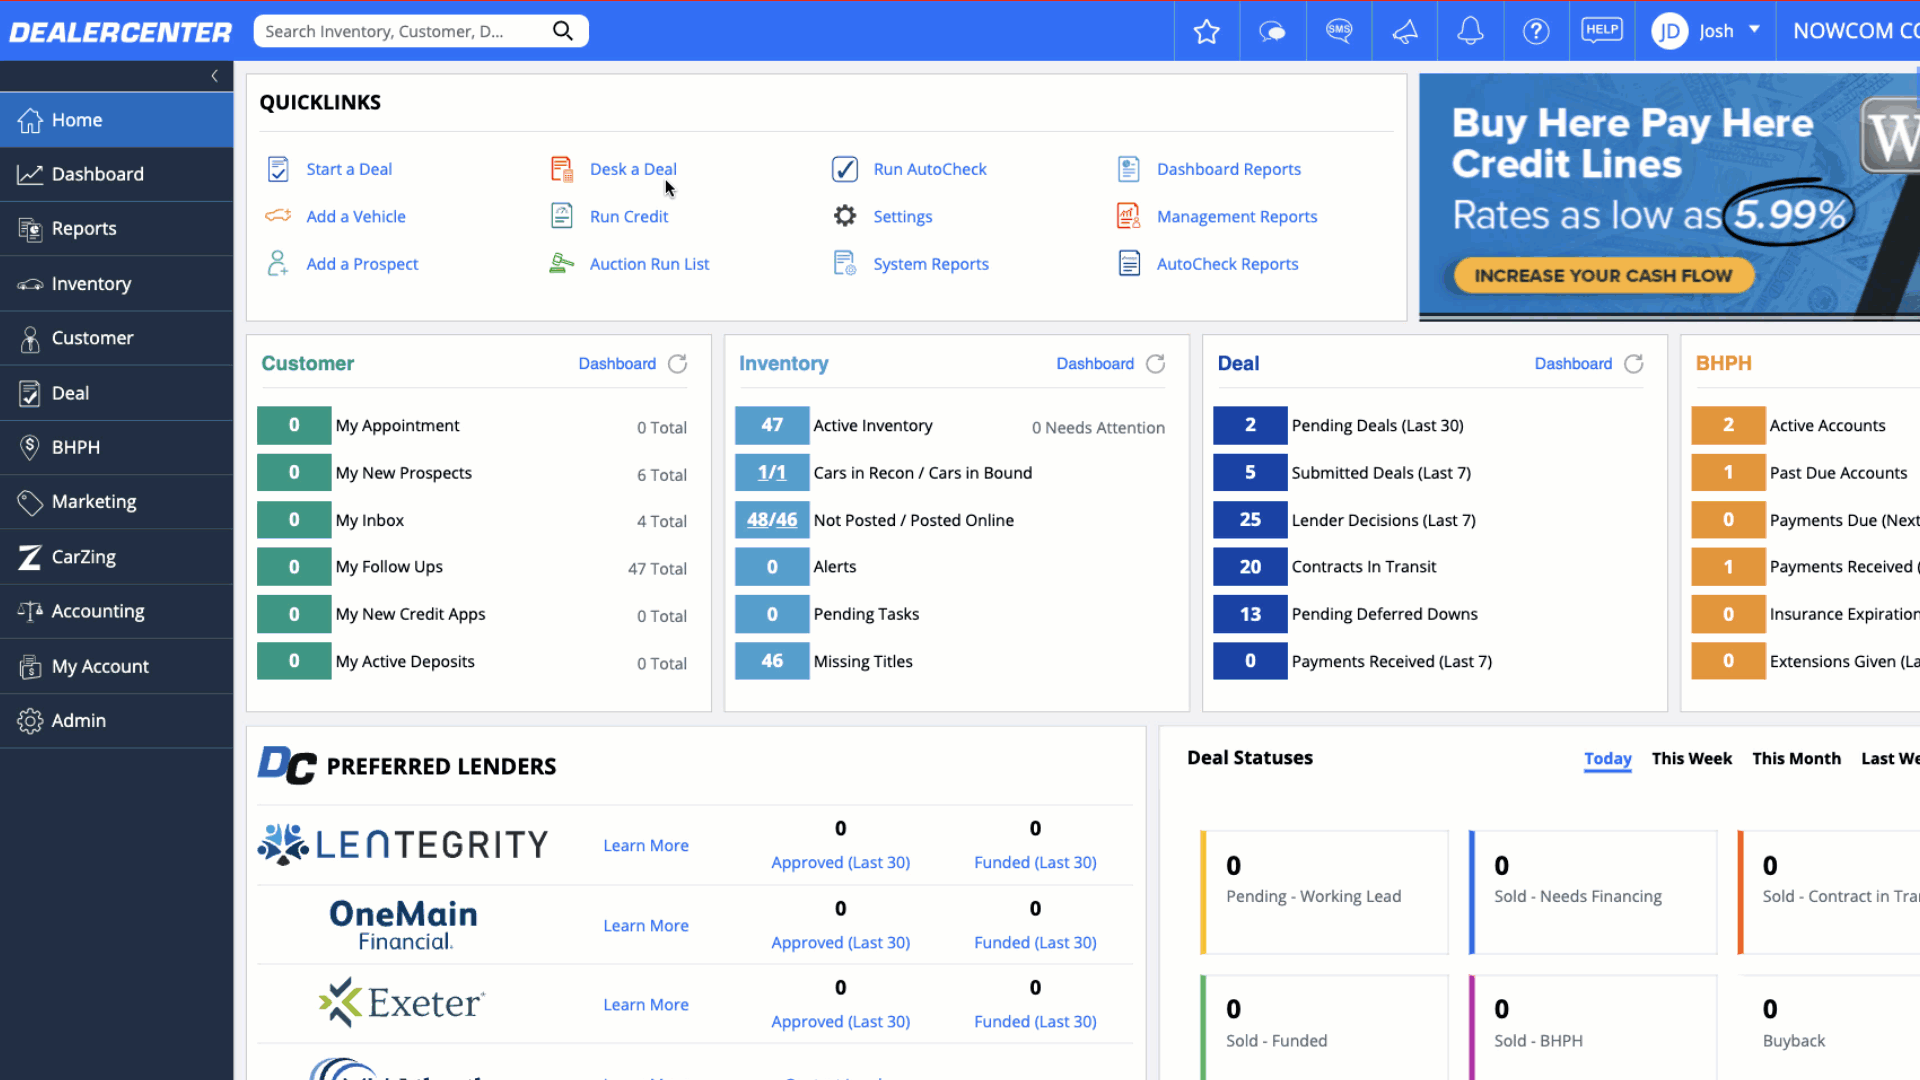Viewport: 1920px width, 1080px height.
Task: Click the 48/46 Not Posted count
Action: pyautogui.click(x=772, y=520)
